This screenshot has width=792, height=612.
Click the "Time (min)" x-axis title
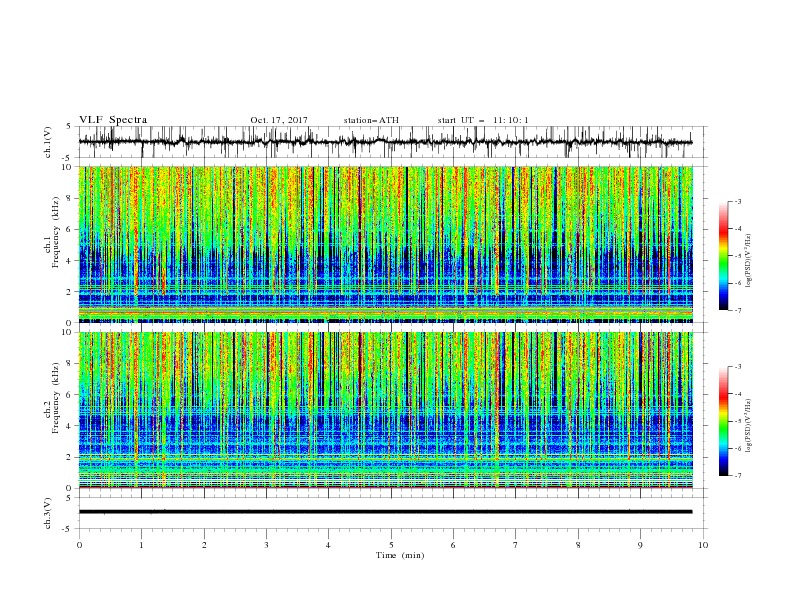click(400, 555)
